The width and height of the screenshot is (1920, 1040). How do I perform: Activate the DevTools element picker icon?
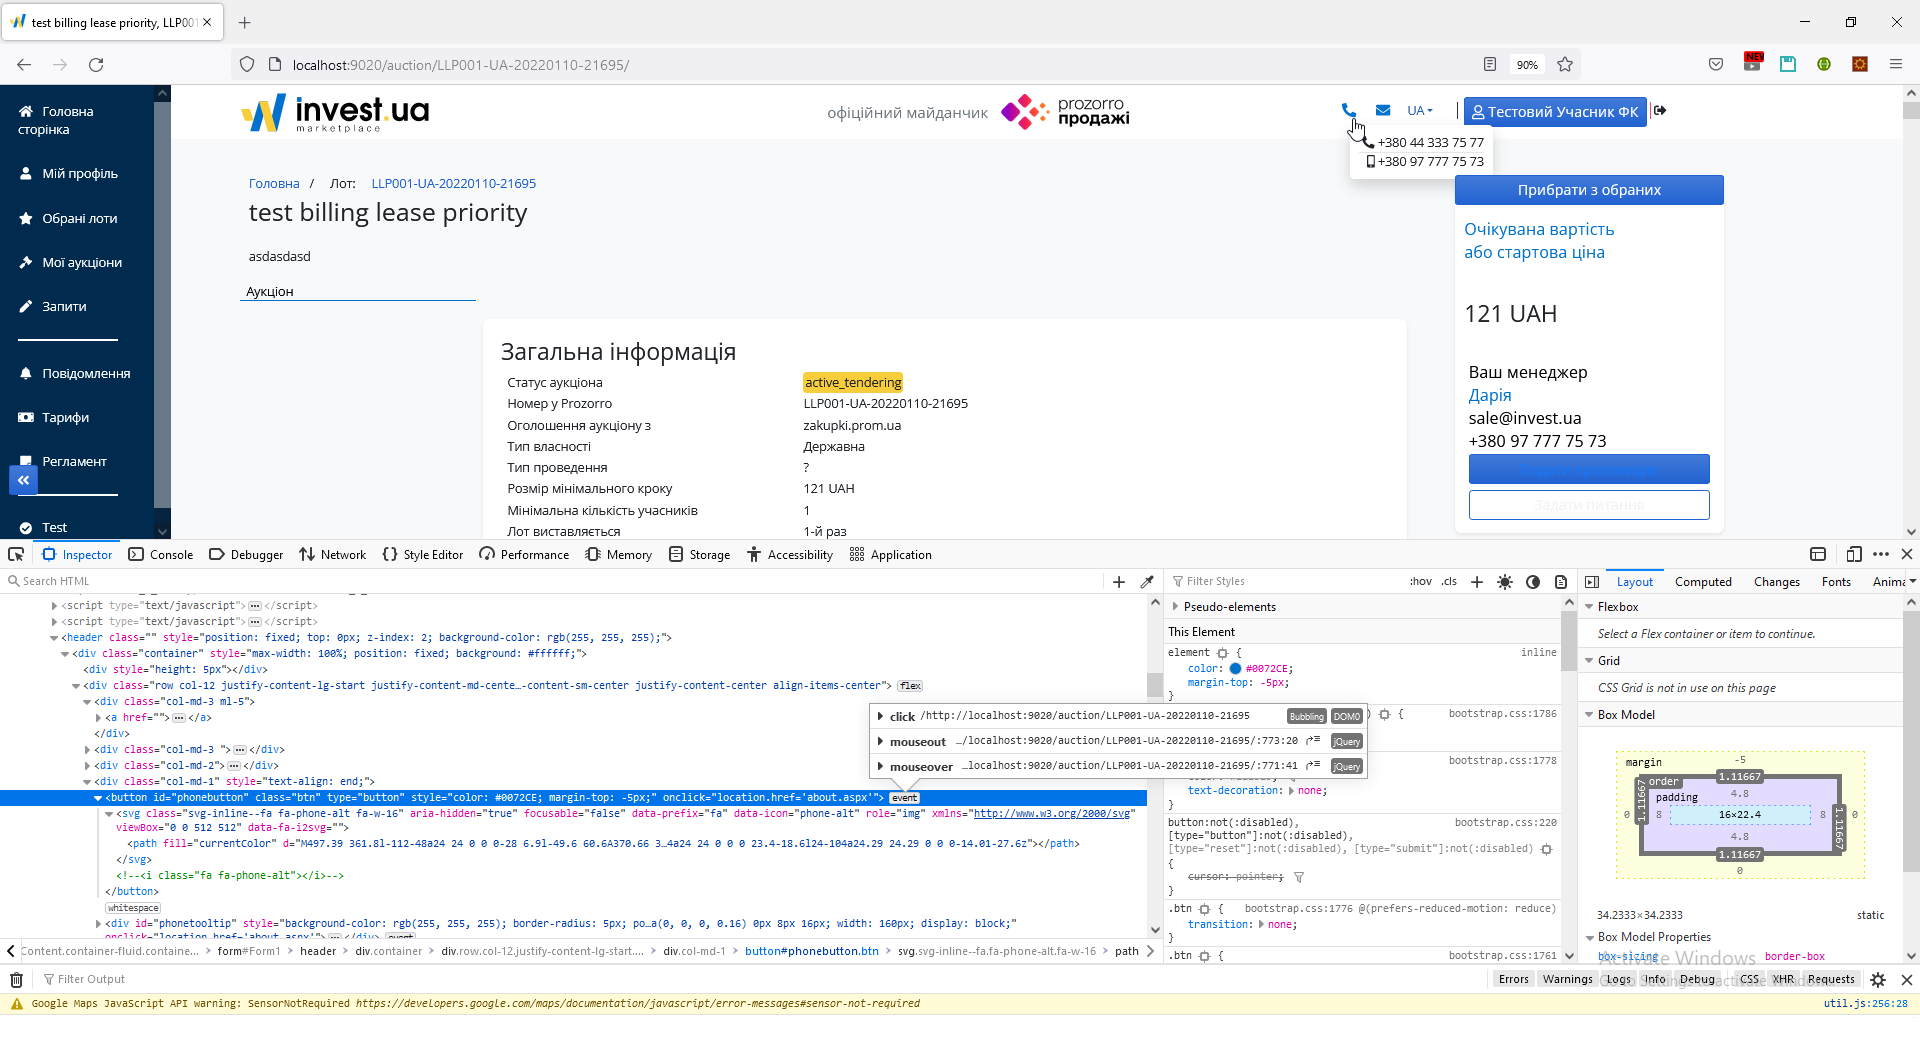point(16,554)
